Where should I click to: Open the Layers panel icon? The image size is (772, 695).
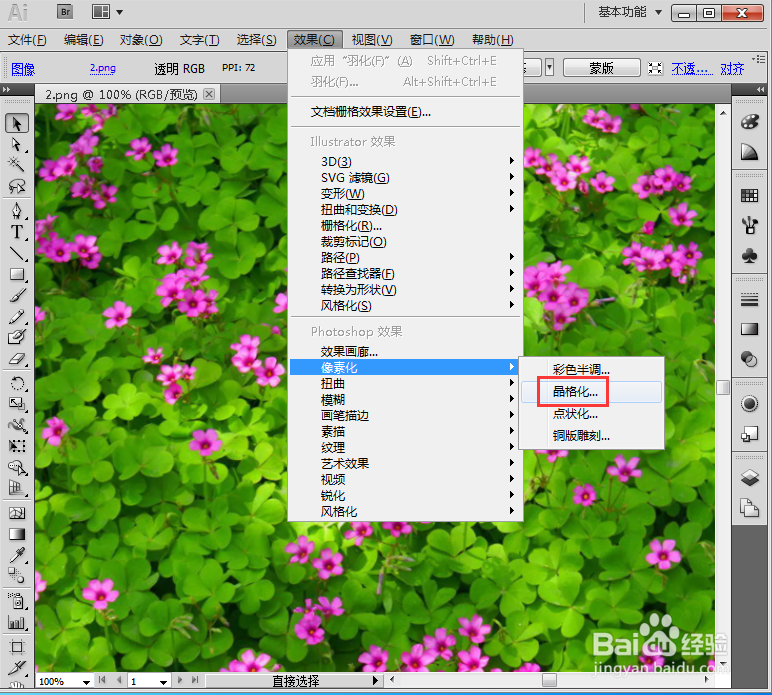click(749, 477)
